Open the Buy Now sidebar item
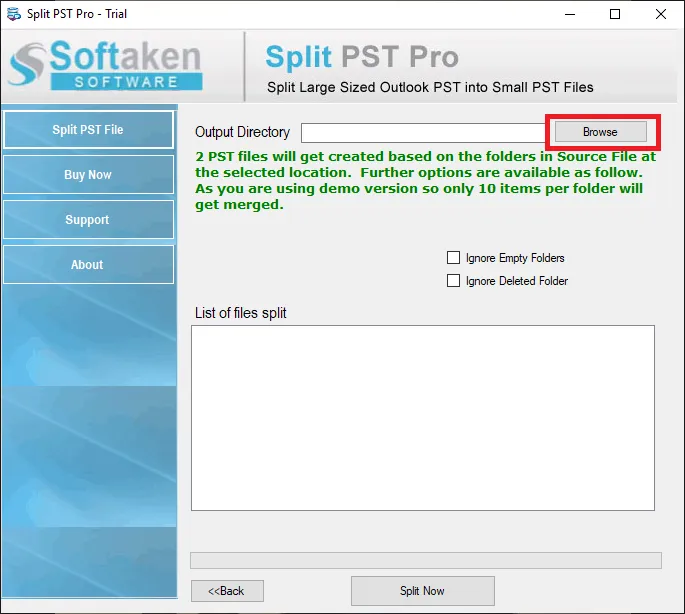Viewport: 685px width, 614px height. tap(88, 175)
